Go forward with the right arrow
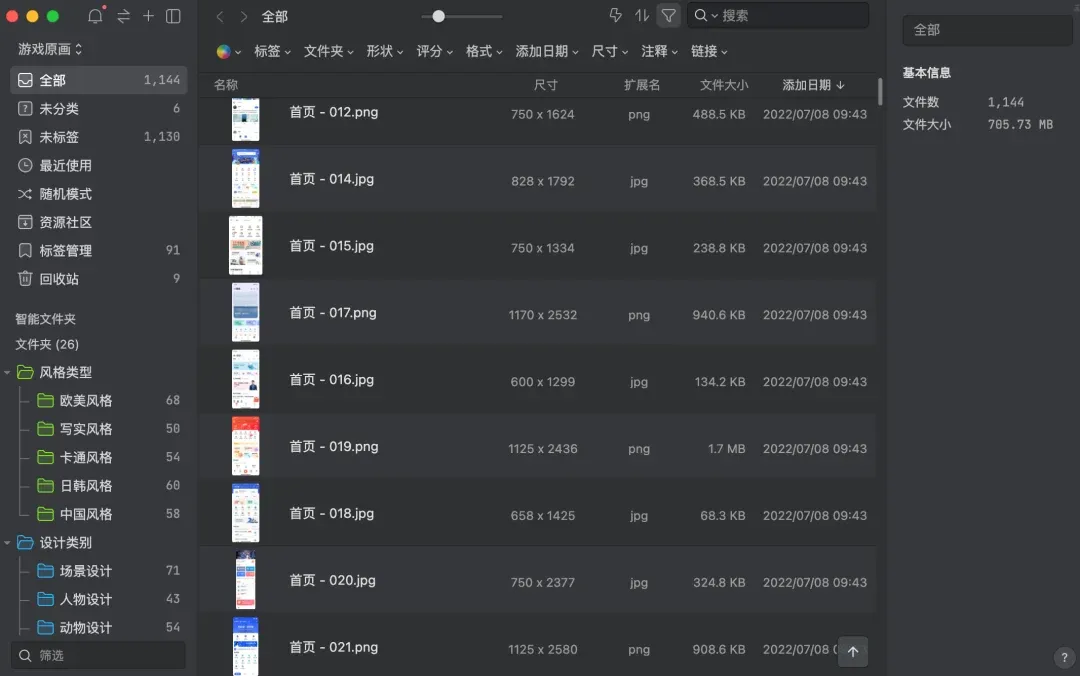This screenshot has width=1080, height=676. click(x=244, y=16)
